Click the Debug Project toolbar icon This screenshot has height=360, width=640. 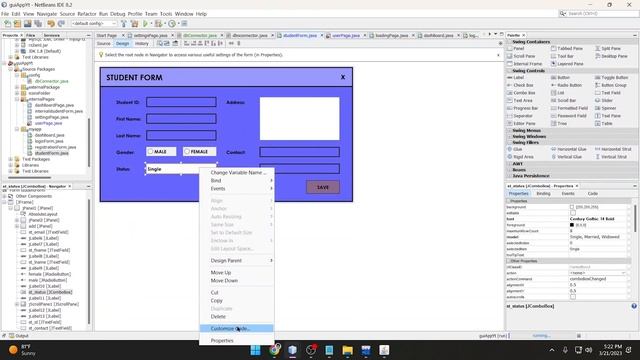click(158, 24)
